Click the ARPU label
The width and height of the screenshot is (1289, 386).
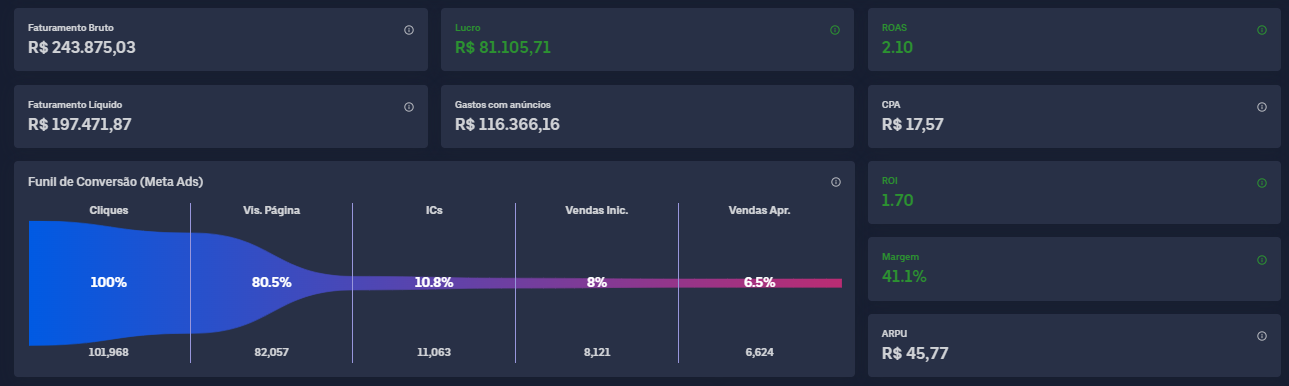(894, 334)
